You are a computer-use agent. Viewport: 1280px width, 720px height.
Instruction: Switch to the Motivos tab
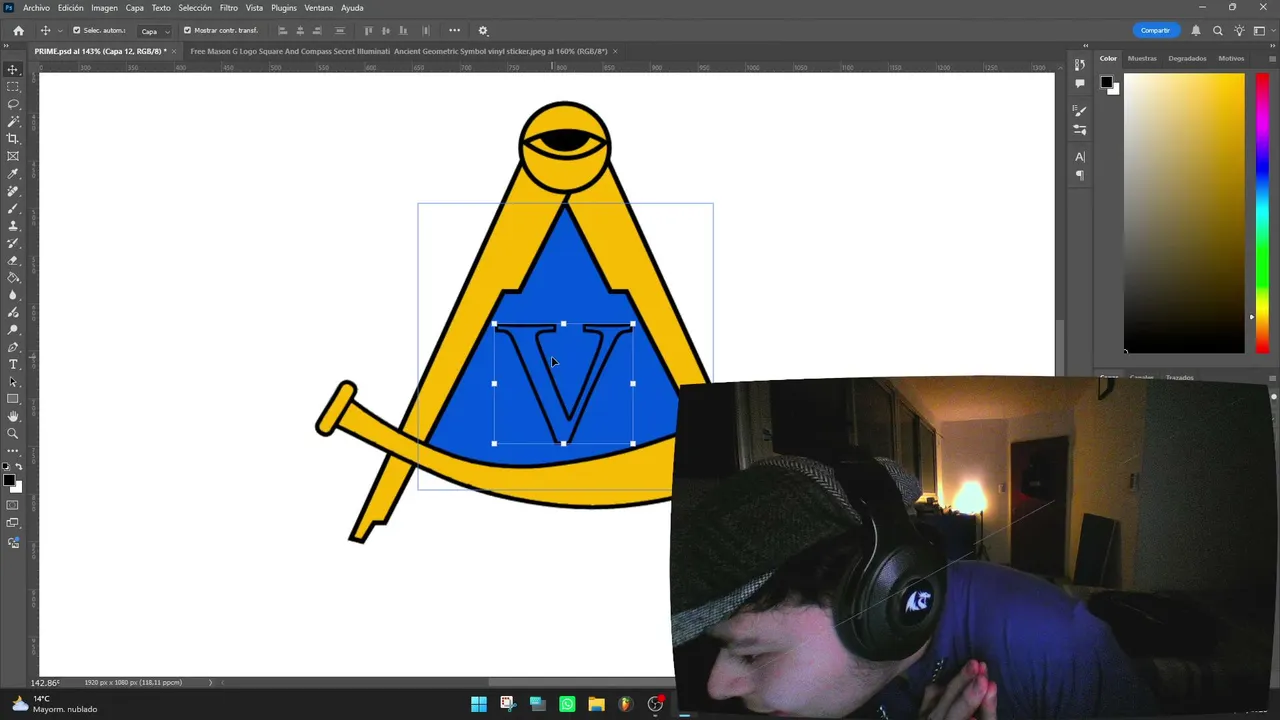(1231, 59)
